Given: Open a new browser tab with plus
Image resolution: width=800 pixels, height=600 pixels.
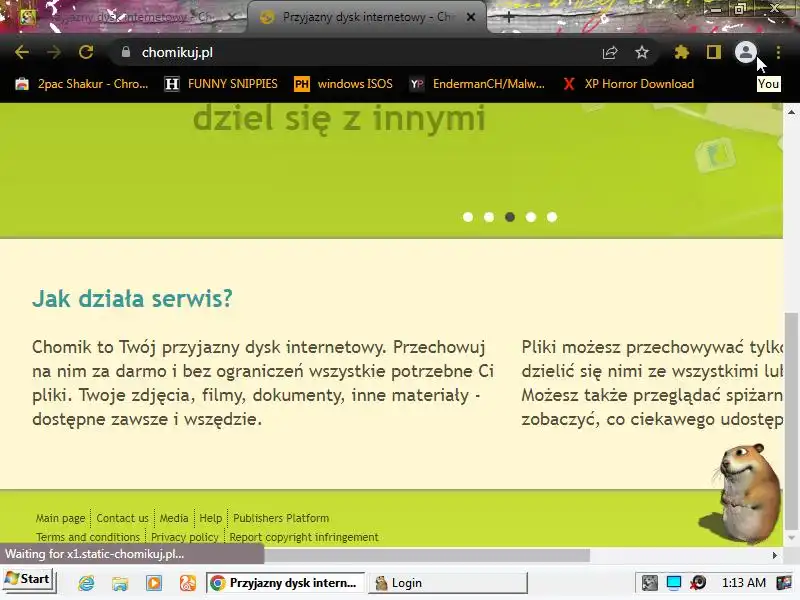Looking at the screenshot, I should [x=509, y=17].
